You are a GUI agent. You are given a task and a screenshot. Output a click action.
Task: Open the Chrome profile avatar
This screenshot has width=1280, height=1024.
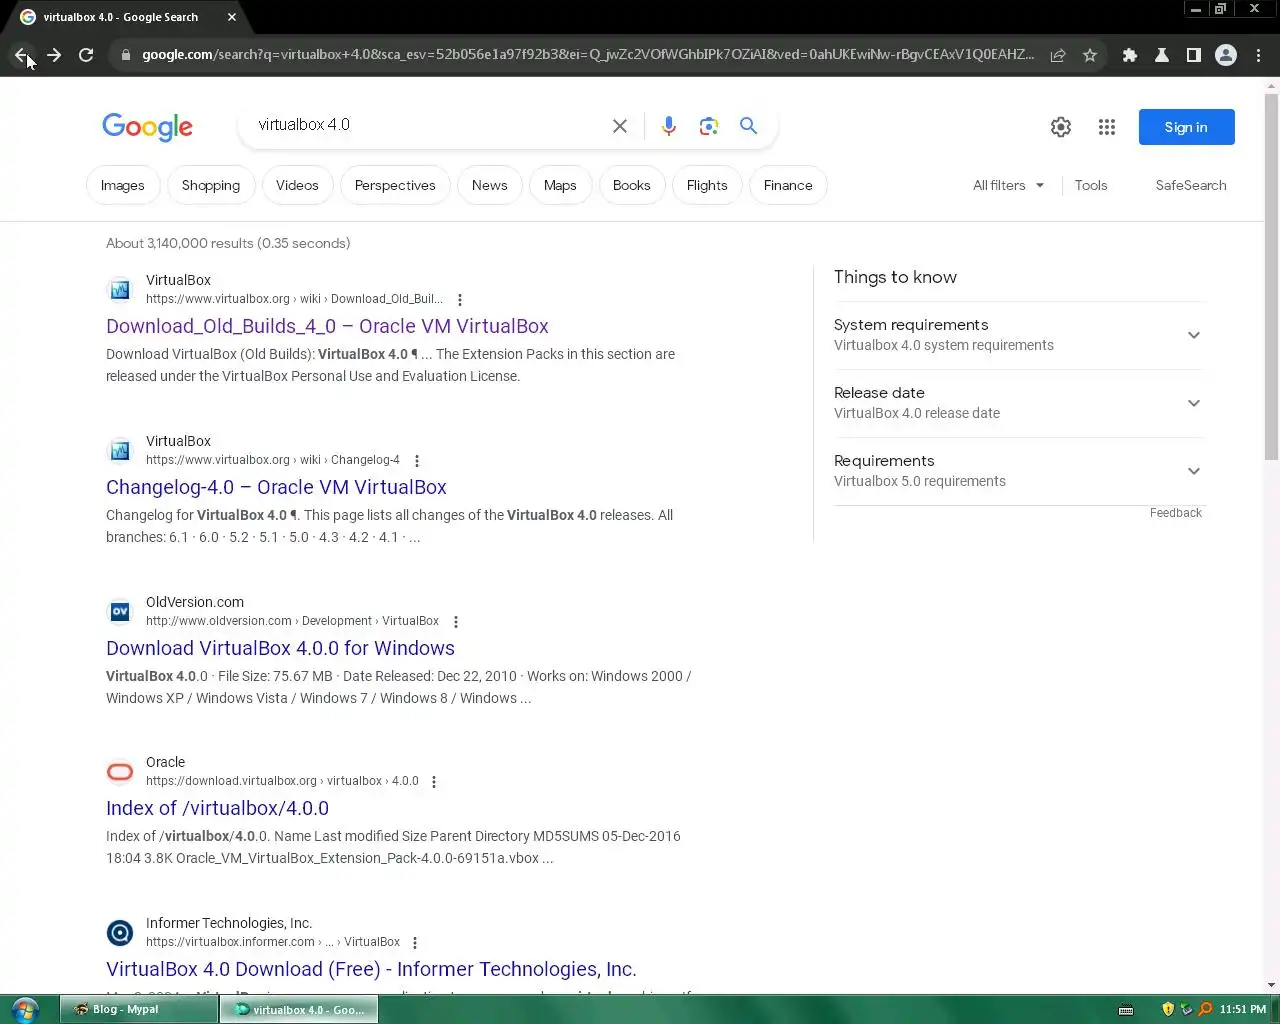pyautogui.click(x=1226, y=55)
